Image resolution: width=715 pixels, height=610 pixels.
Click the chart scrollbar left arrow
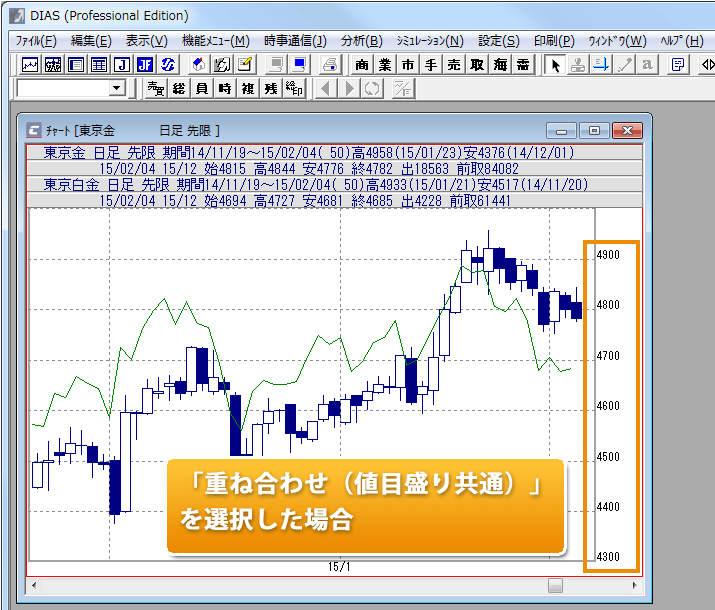click(36, 585)
